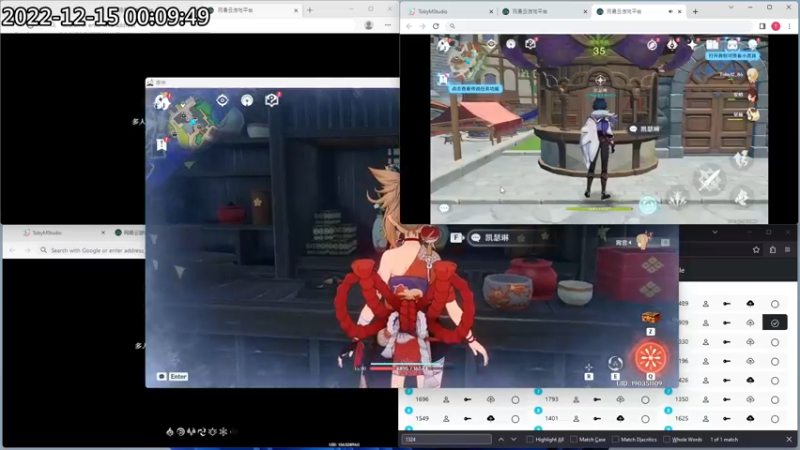Click user icon in row 1696

pyautogui.click(x=446, y=399)
